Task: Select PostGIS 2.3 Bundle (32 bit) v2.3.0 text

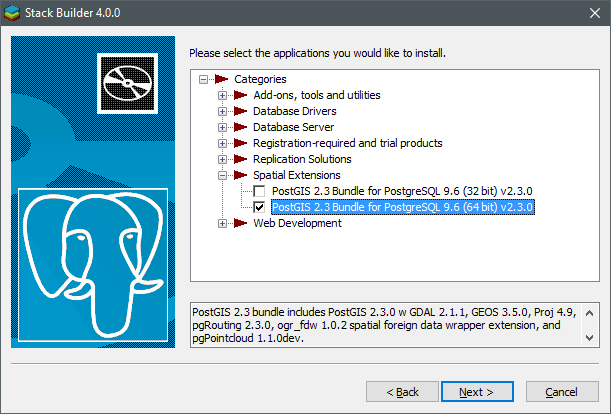Action: point(402,191)
